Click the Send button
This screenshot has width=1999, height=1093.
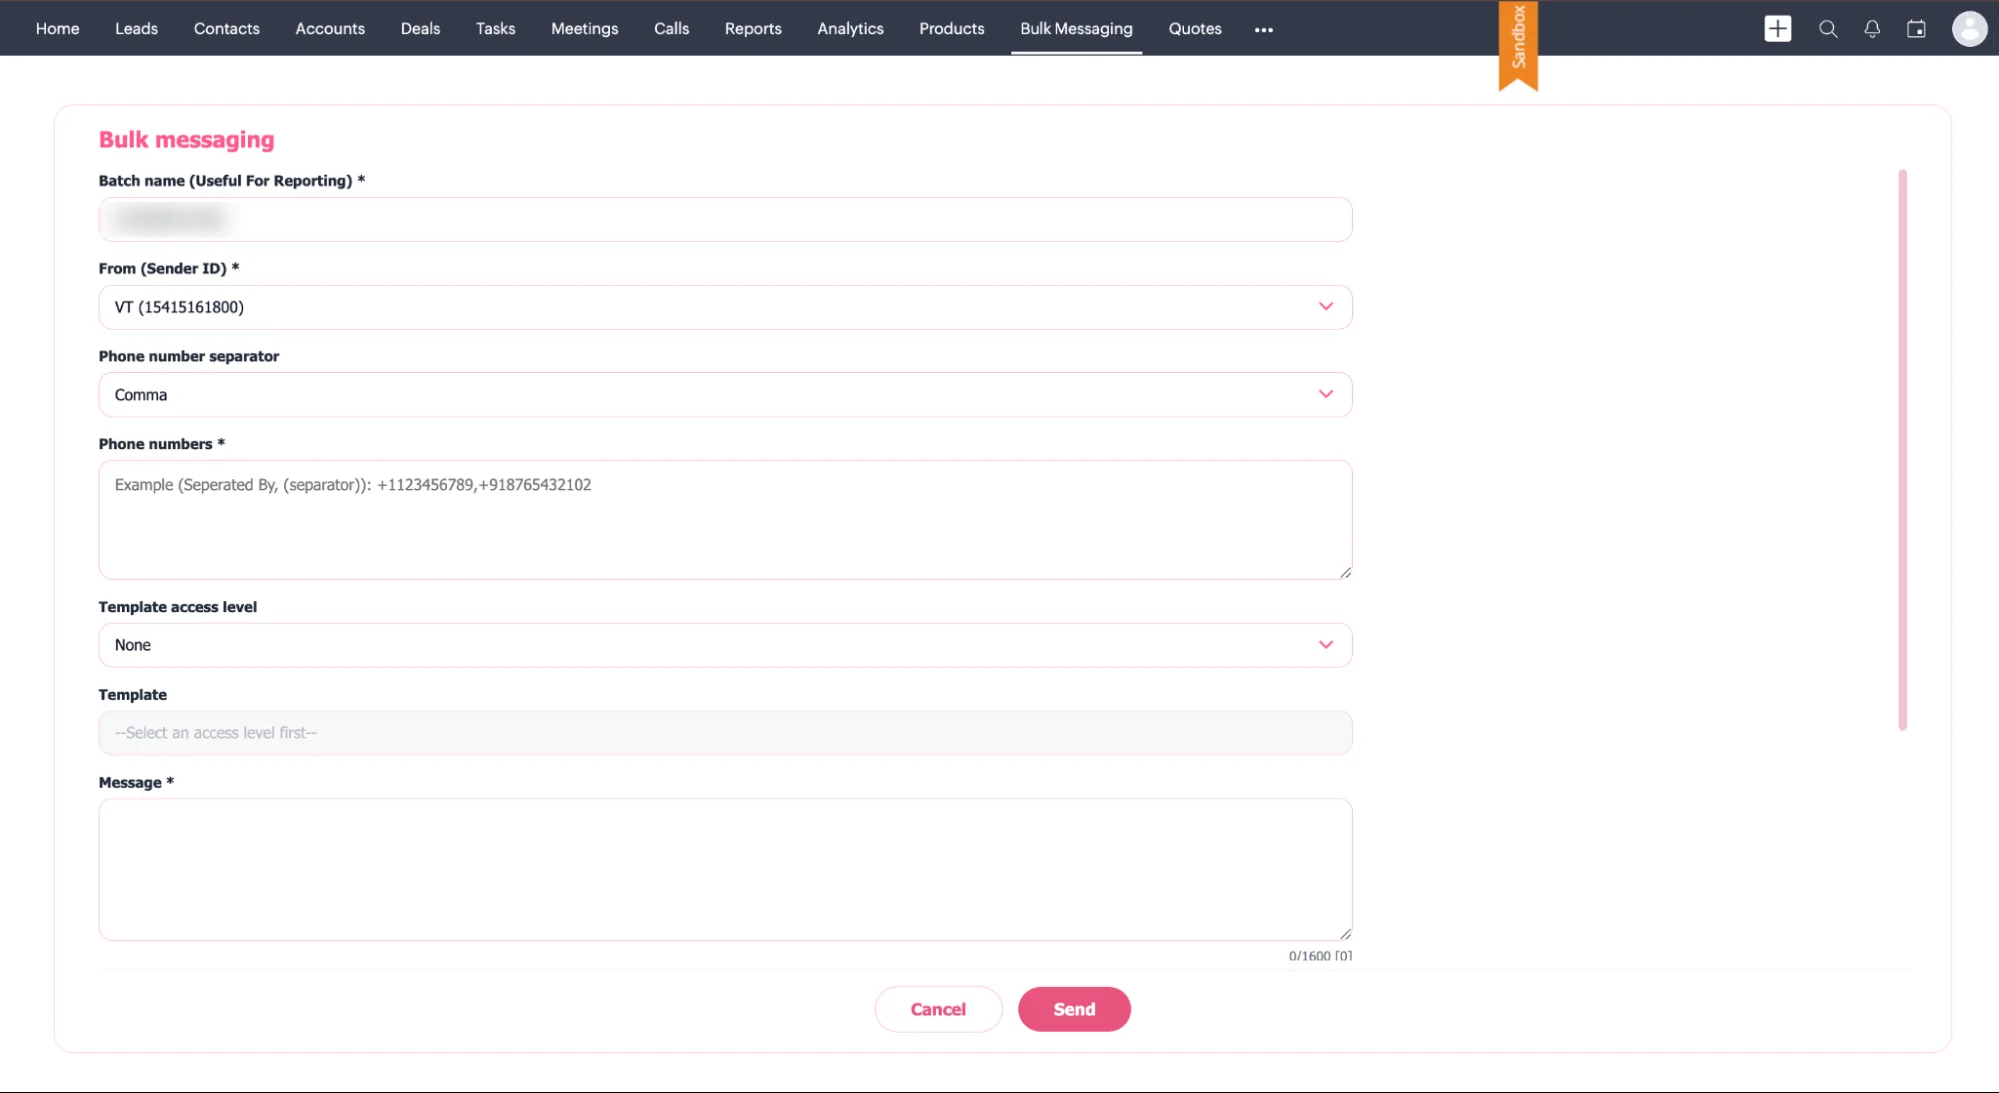click(1074, 1009)
